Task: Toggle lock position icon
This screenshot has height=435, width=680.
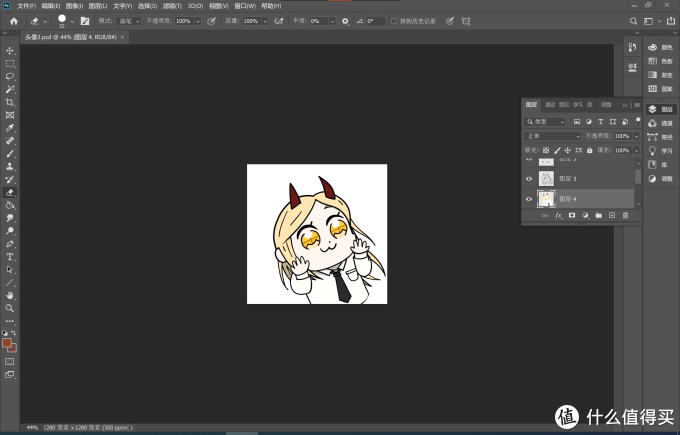Action: coord(567,150)
